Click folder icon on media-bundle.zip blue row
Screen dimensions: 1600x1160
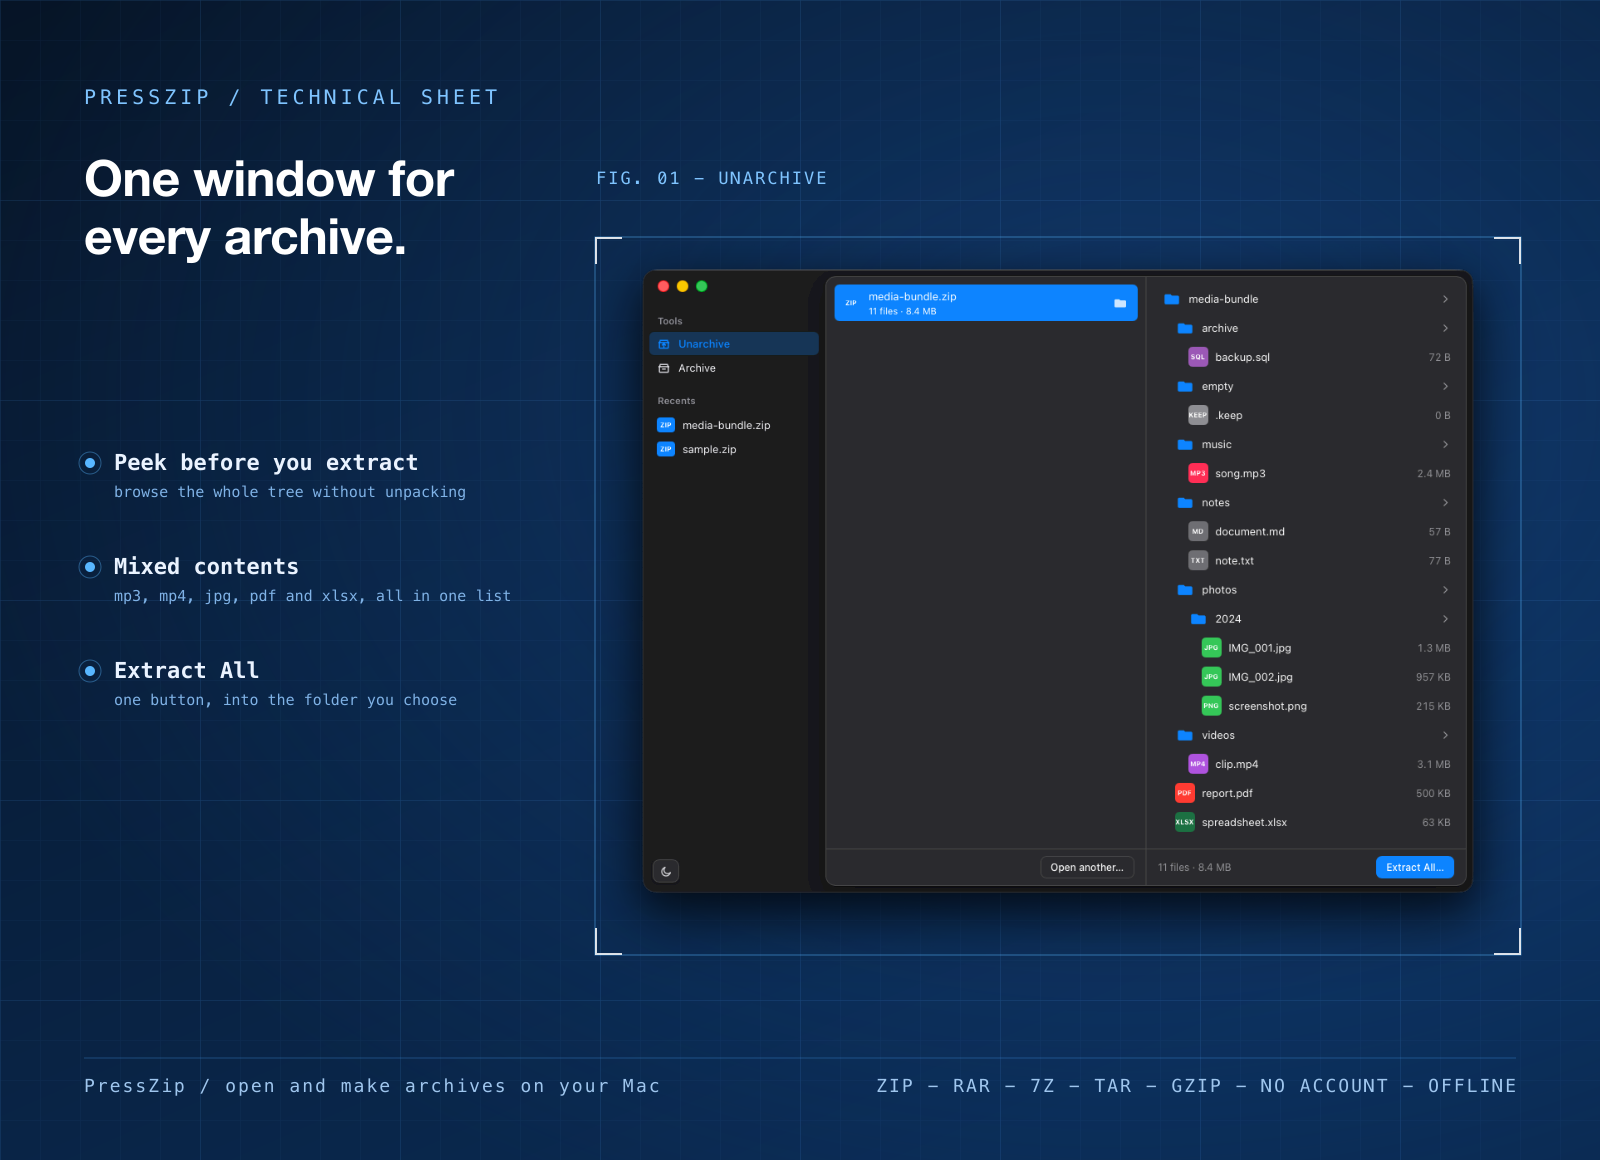click(x=1120, y=303)
